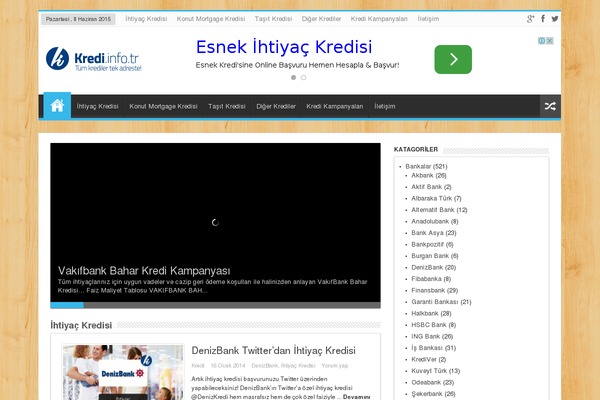Open Taşıt Kredisi in dark navbar

click(x=227, y=106)
